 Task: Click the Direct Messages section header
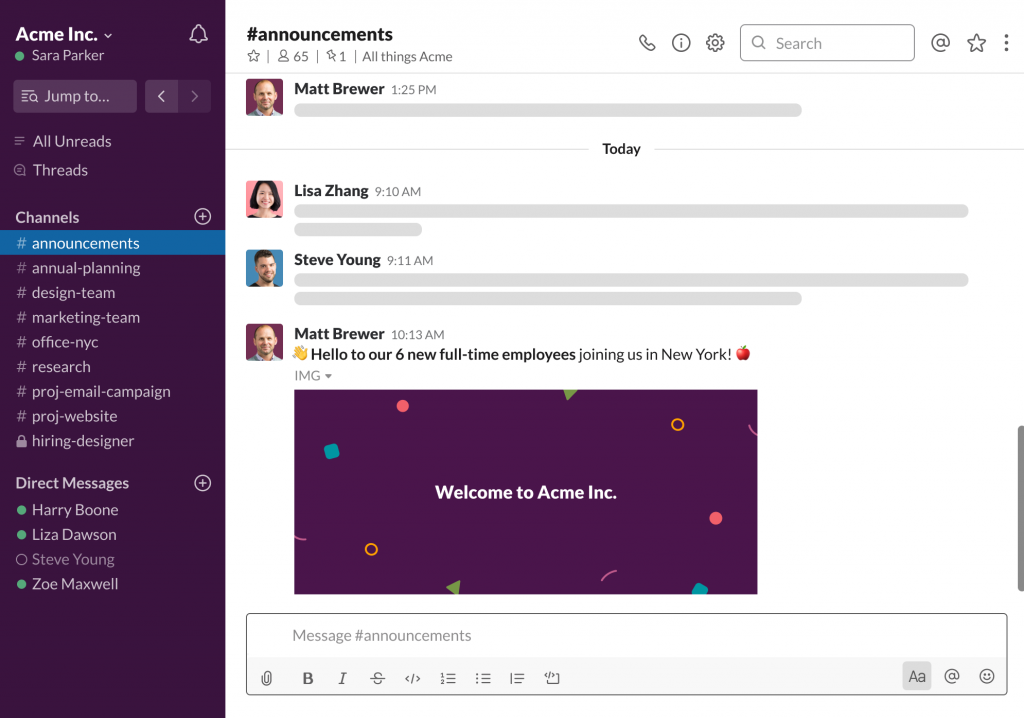[x=72, y=483]
